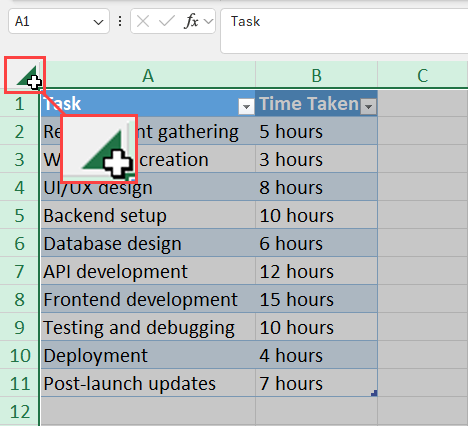The width and height of the screenshot is (468, 426).
Task: Click the '12 hours' cell
Action: coord(317,271)
